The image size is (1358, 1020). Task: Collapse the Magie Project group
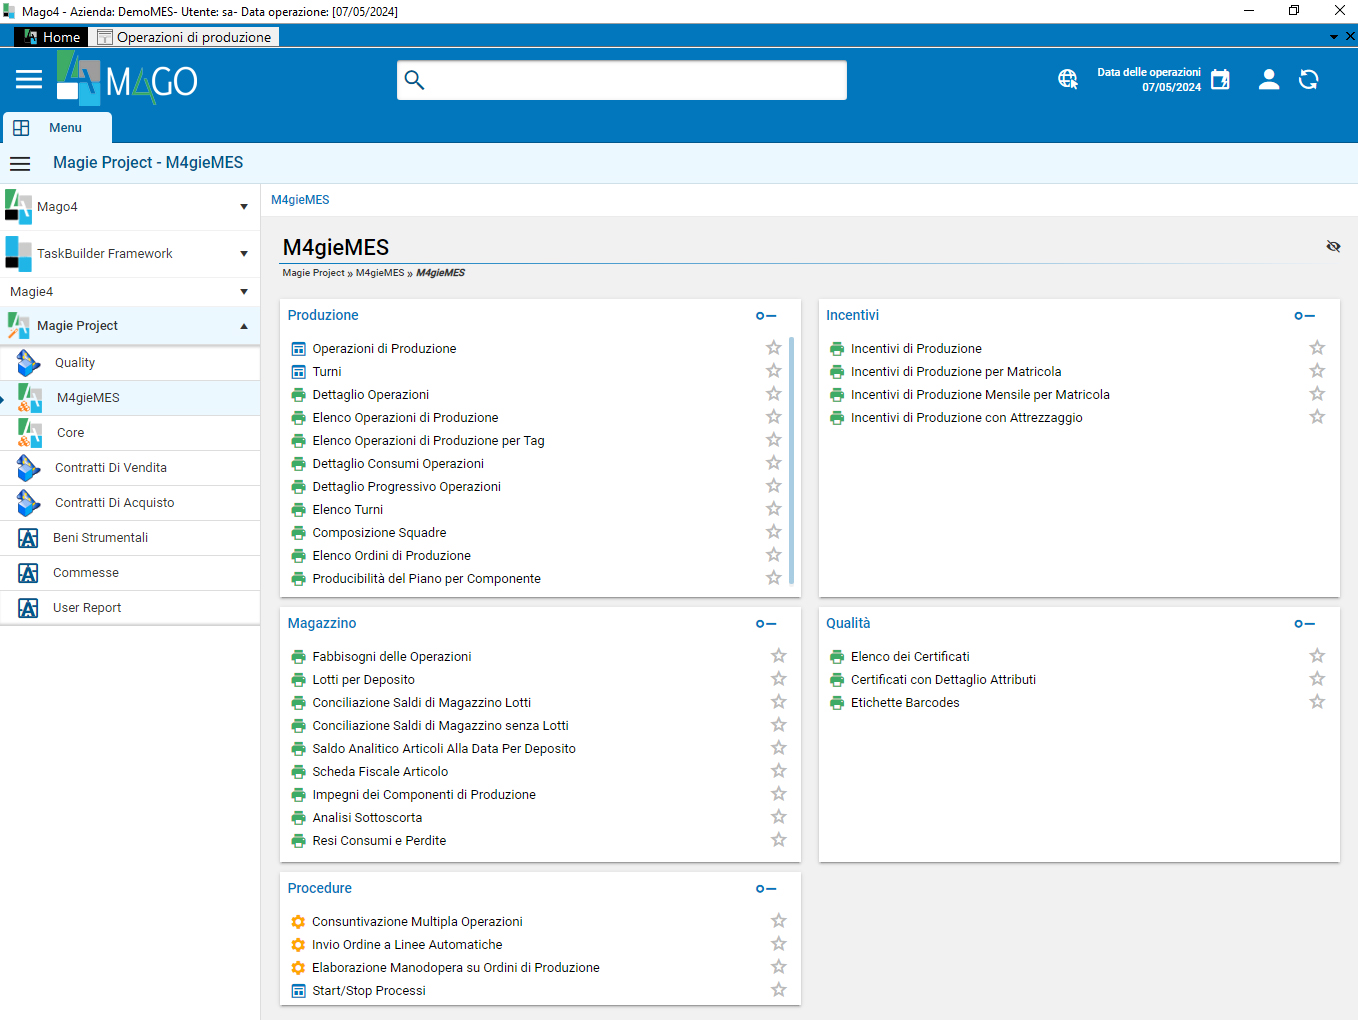point(244,326)
